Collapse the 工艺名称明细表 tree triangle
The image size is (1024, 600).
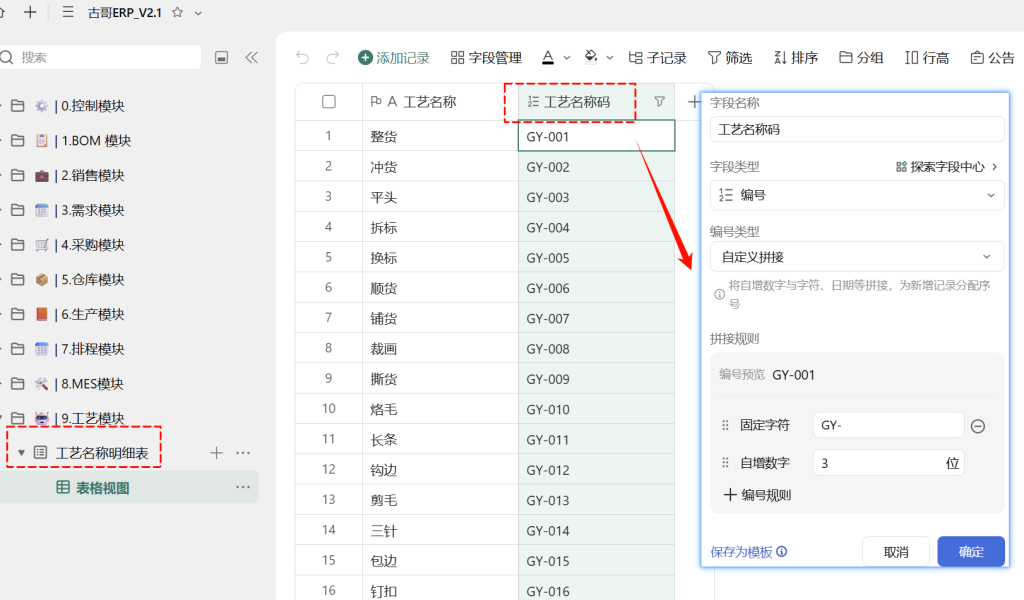coord(21,452)
